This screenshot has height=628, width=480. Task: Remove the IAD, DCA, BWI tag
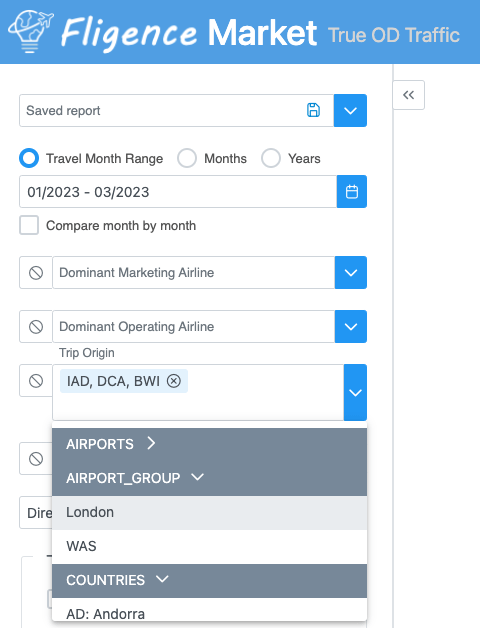[x=173, y=381]
